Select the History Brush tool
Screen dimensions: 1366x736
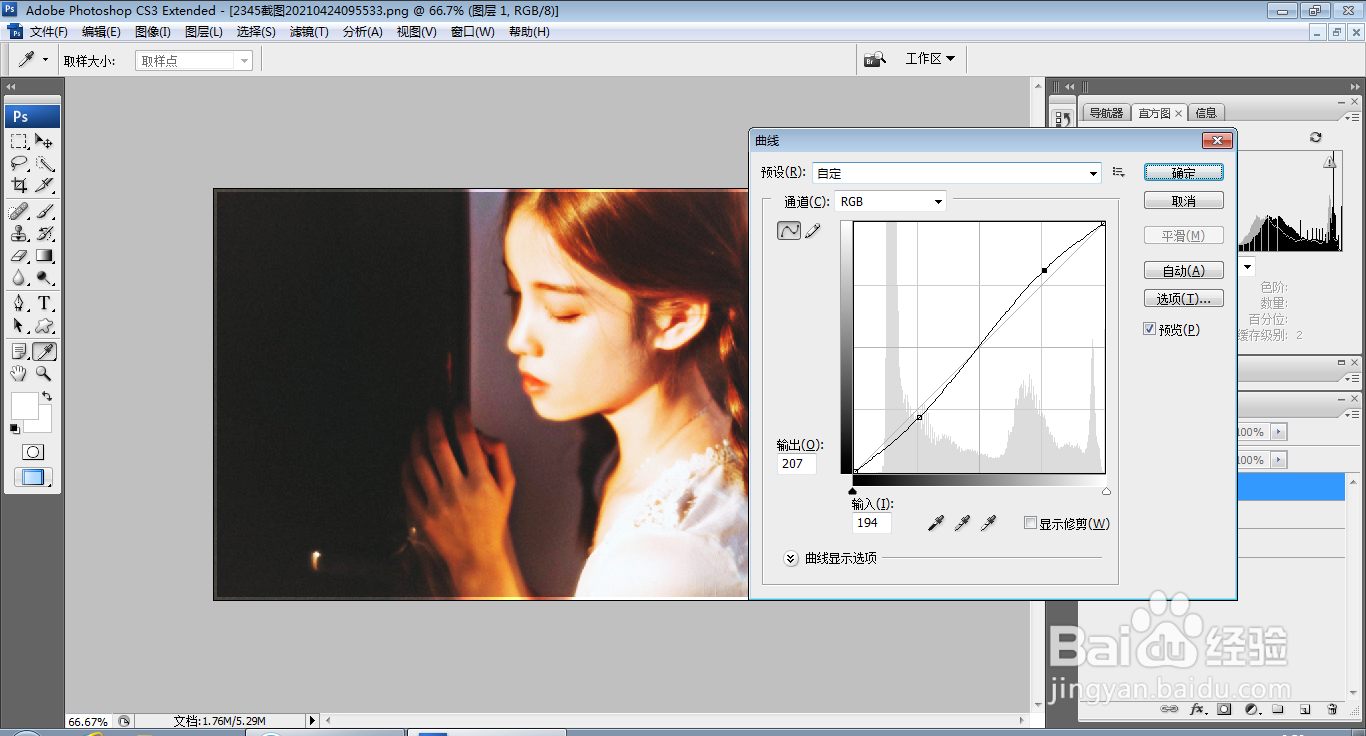click(x=44, y=233)
